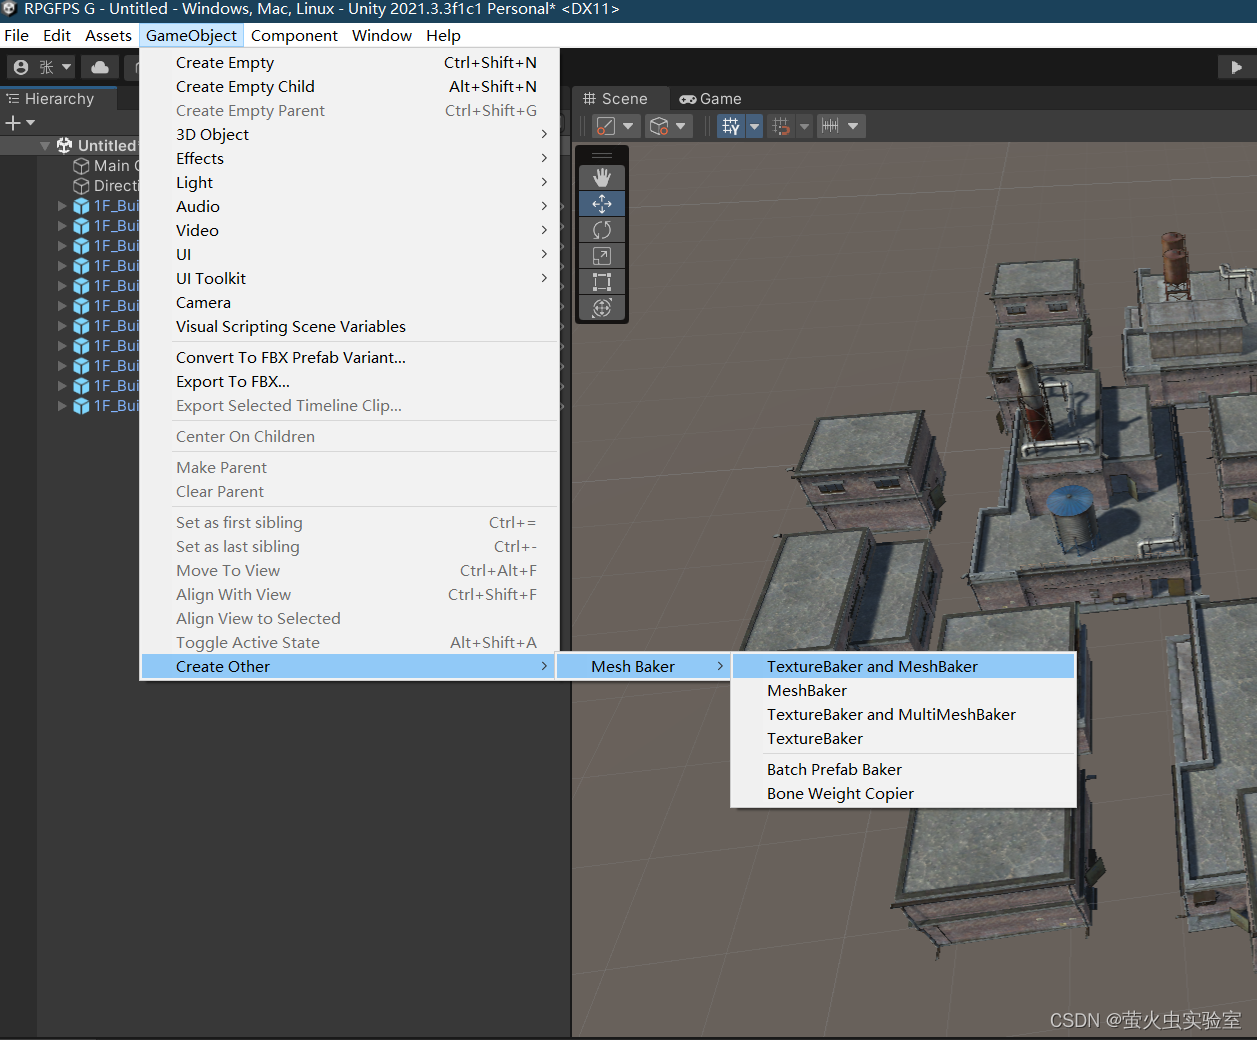Select Directional Light in Hierarchy

pos(106,186)
